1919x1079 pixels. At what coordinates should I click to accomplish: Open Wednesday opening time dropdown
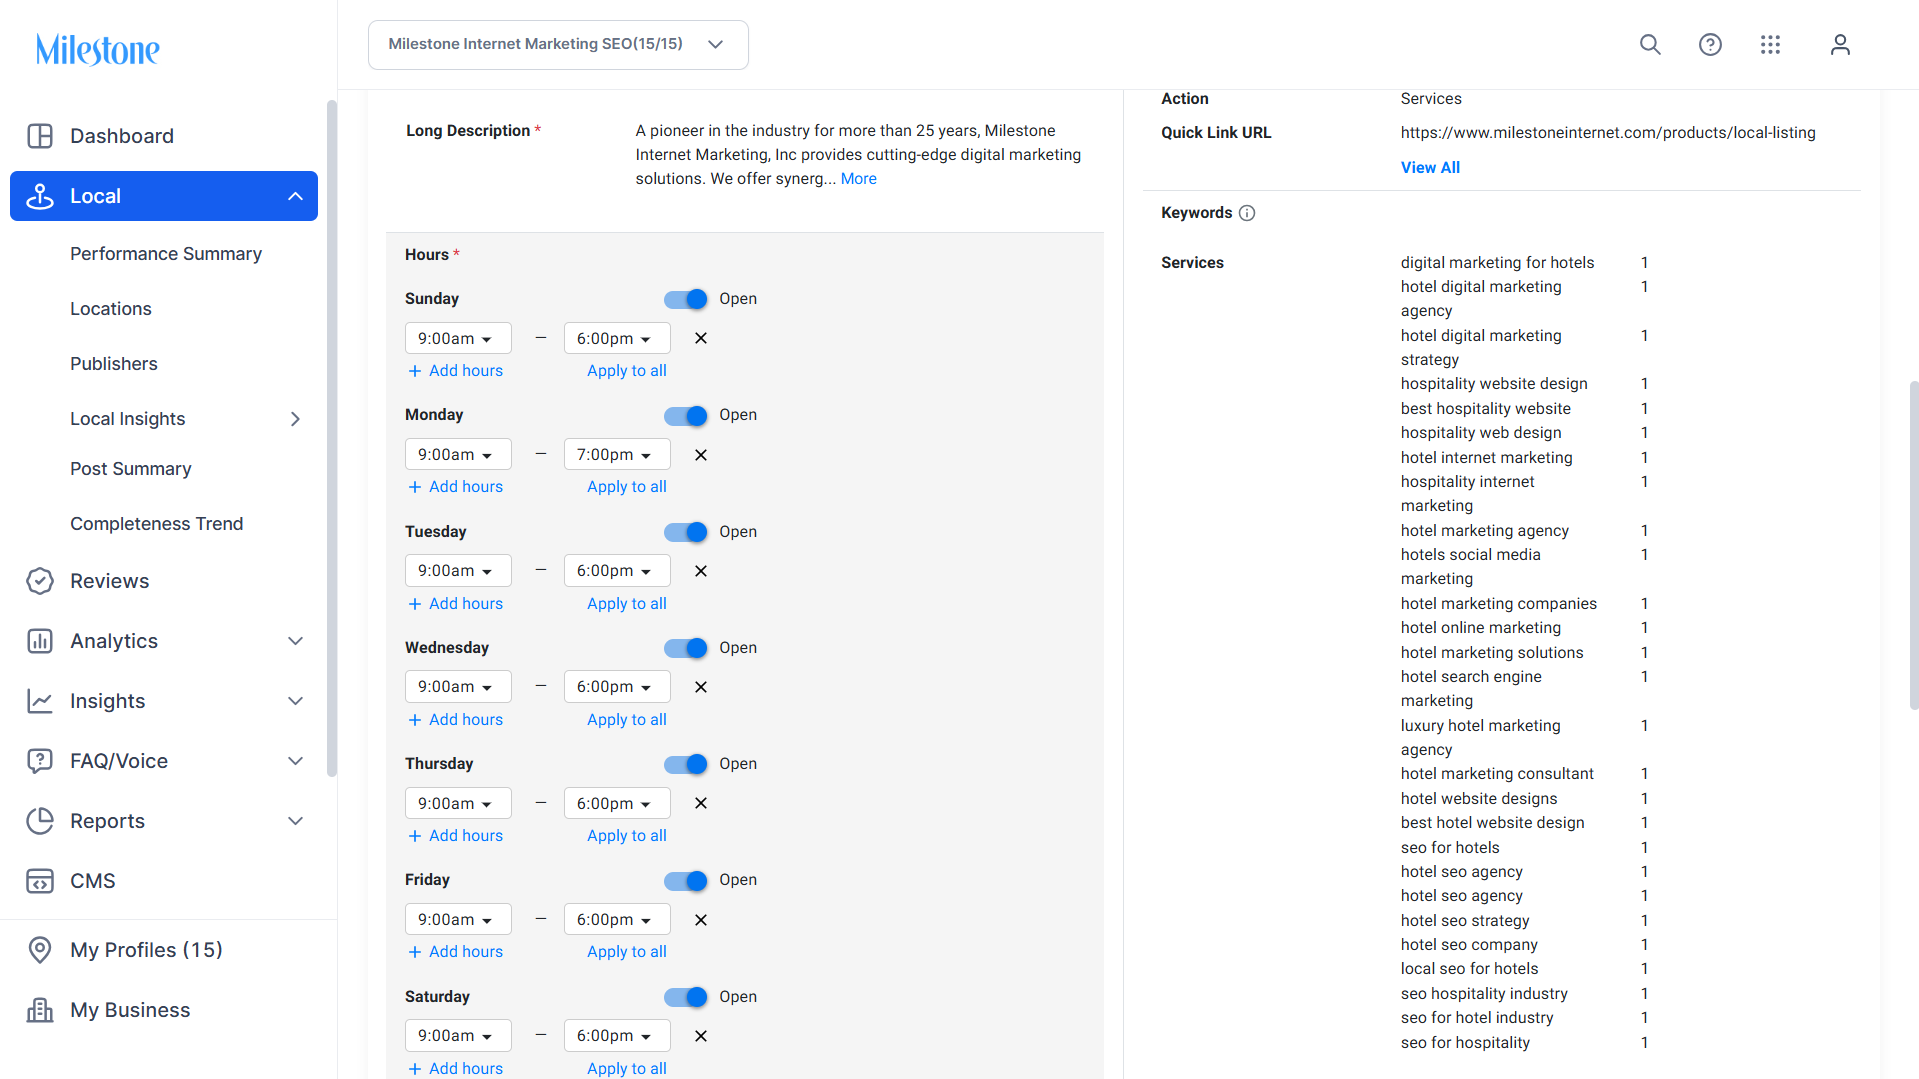458,687
